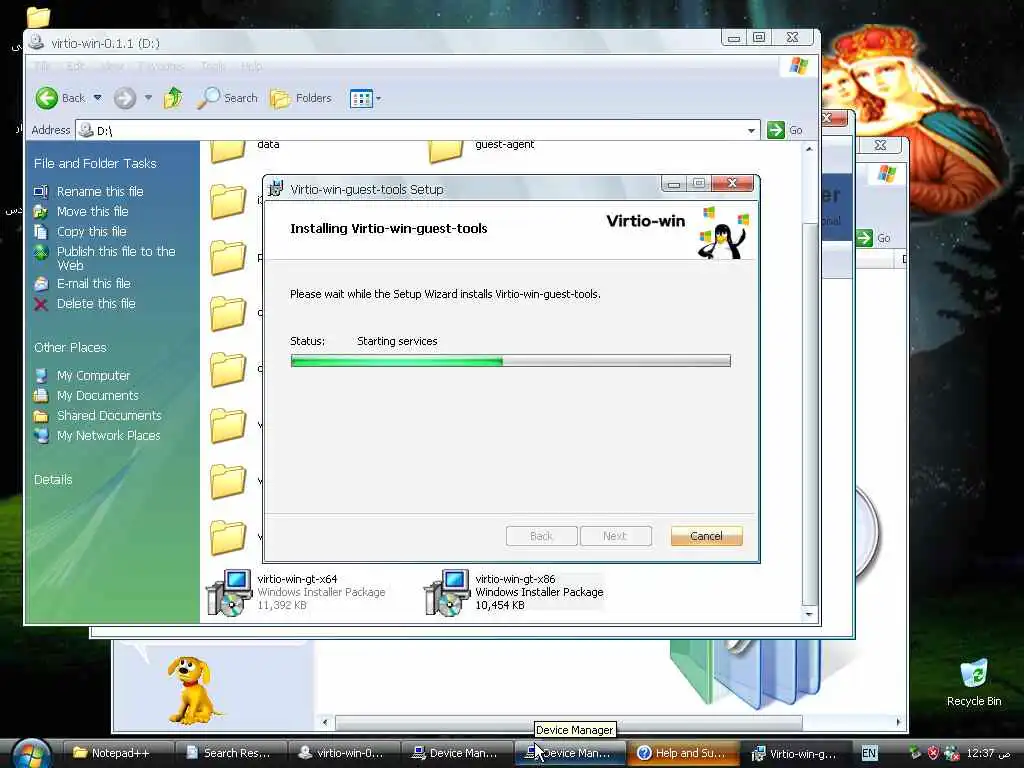This screenshot has height=768, width=1024.
Task: Click Rename this file task
Action: 100,191
